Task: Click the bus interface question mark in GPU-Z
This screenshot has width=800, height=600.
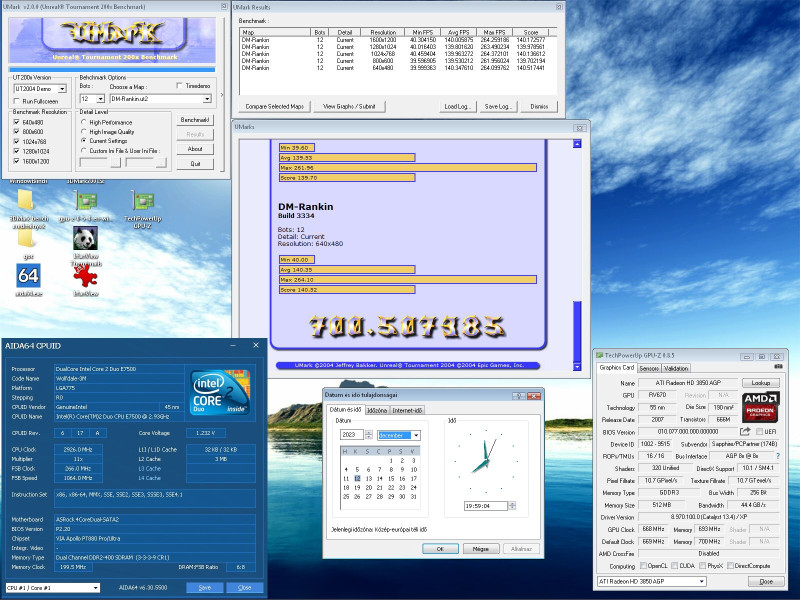Action: (x=778, y=456)
